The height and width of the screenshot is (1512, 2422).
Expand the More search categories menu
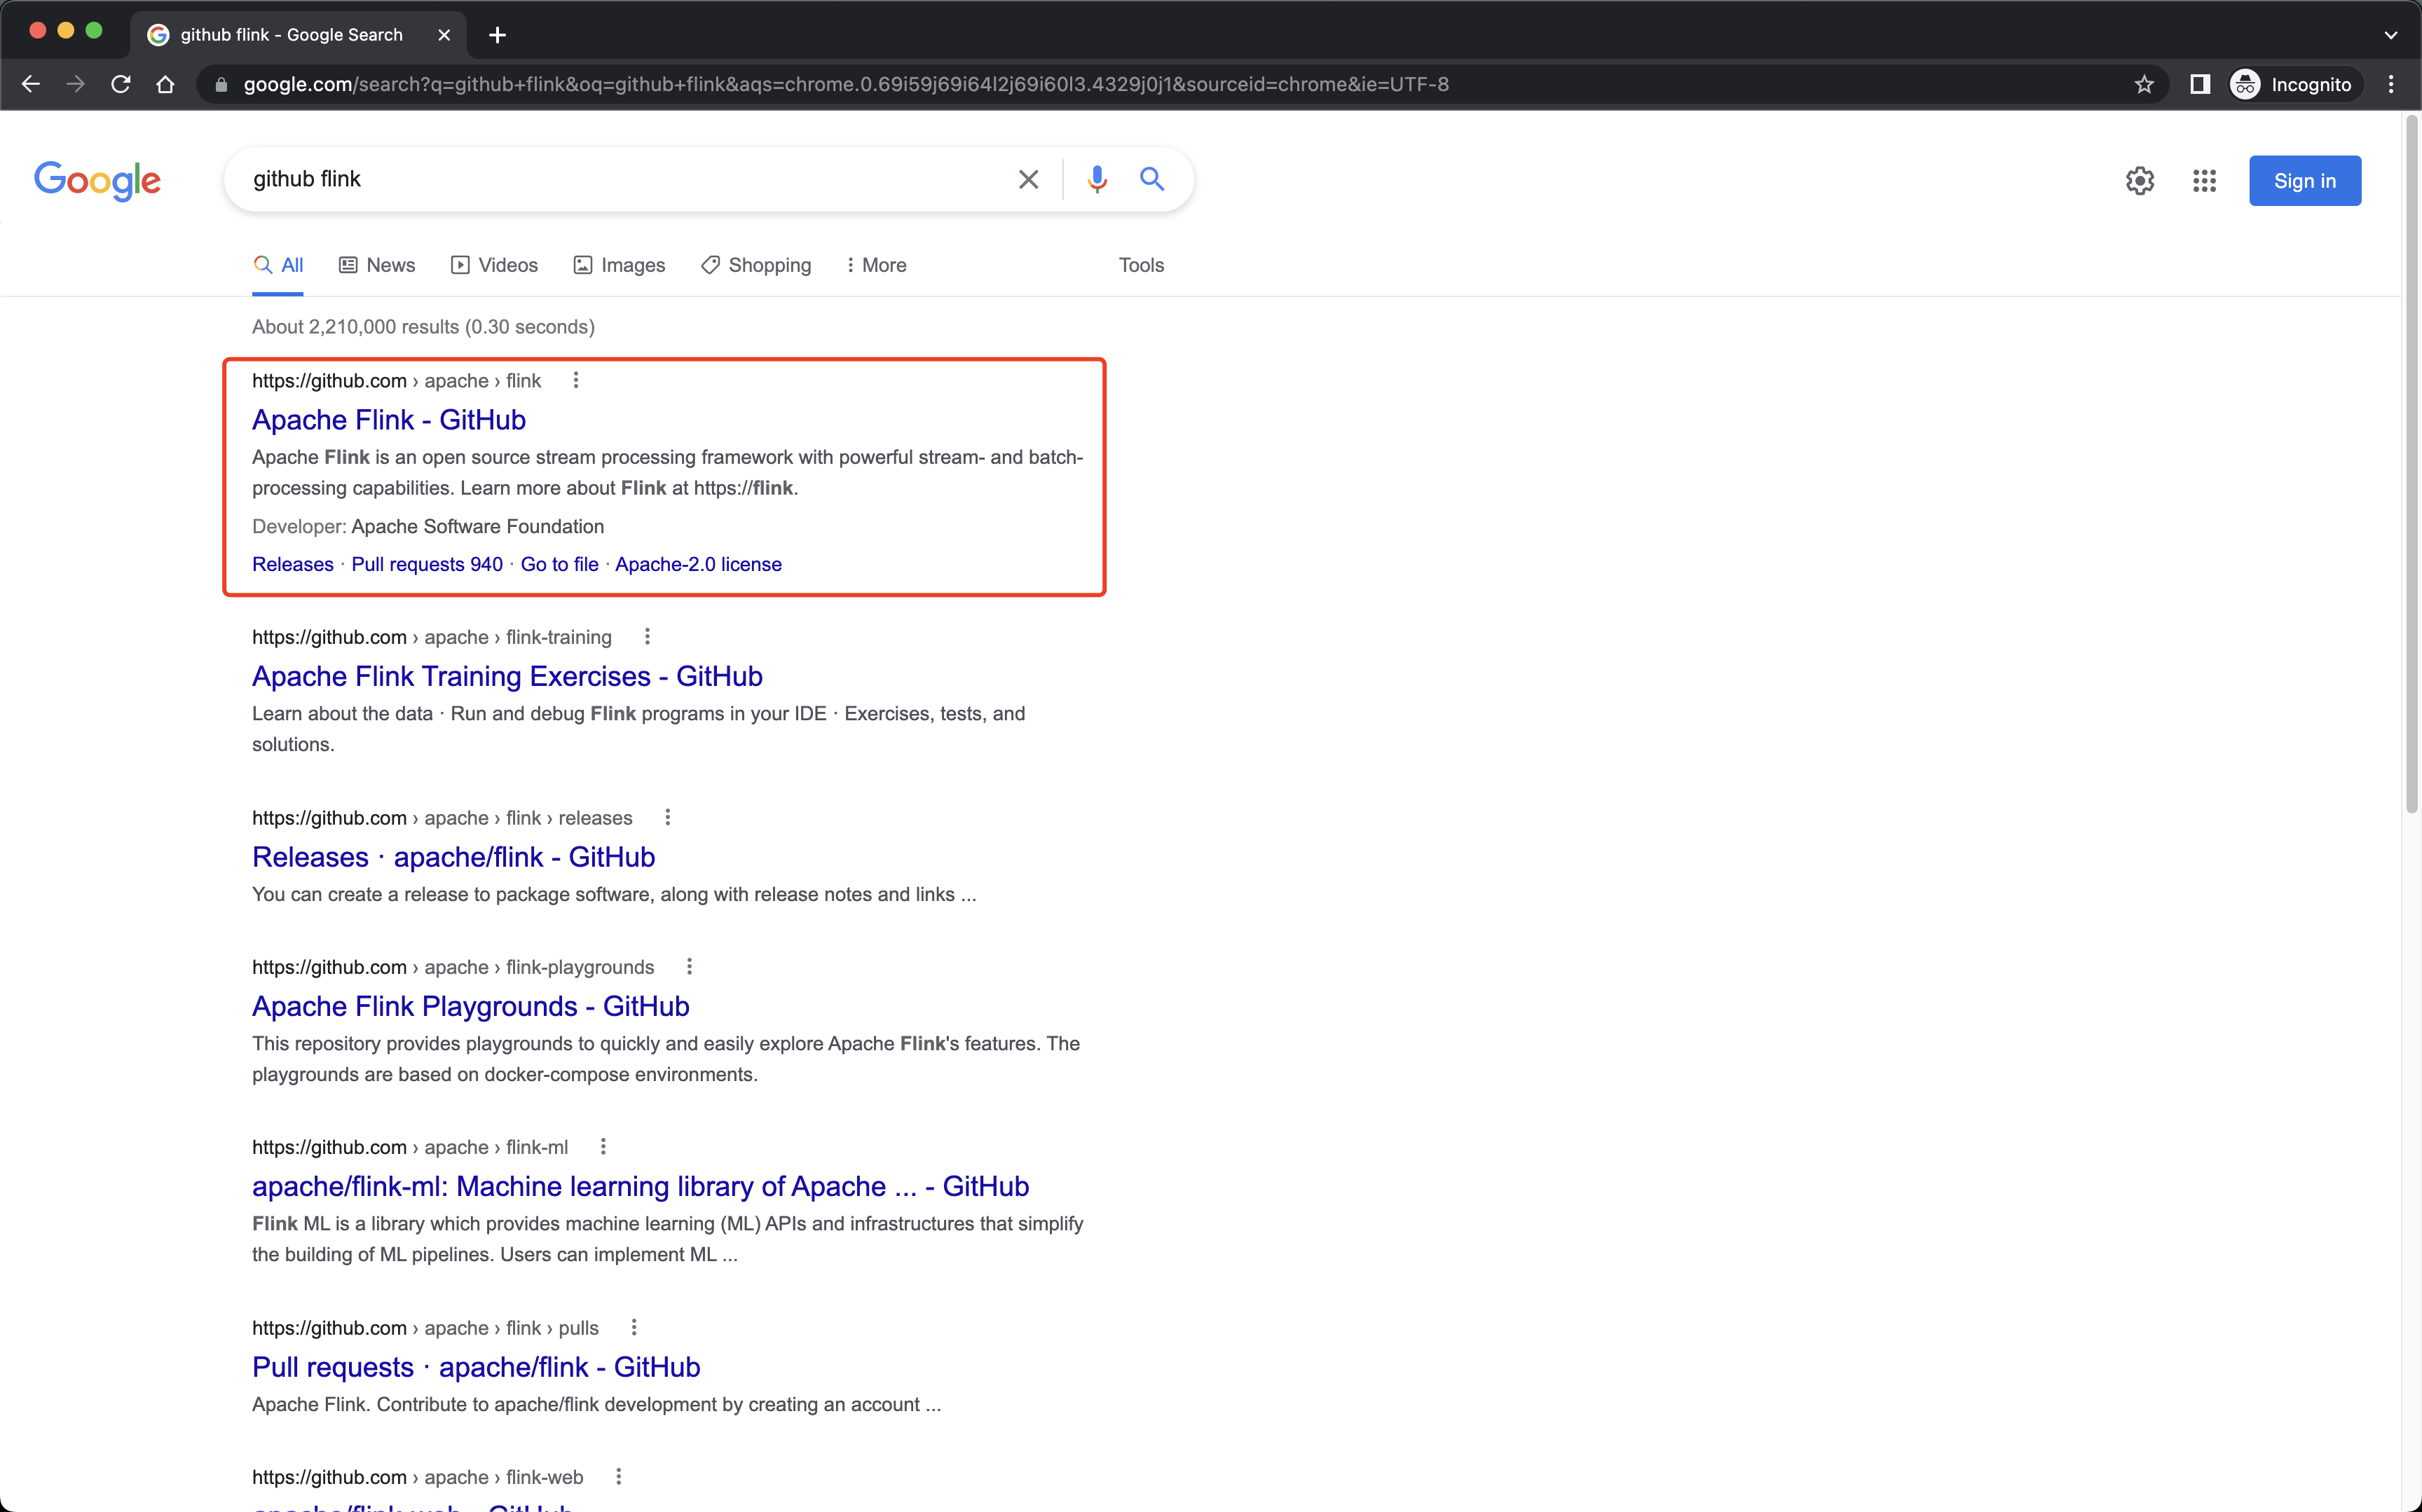coord(876,265)
